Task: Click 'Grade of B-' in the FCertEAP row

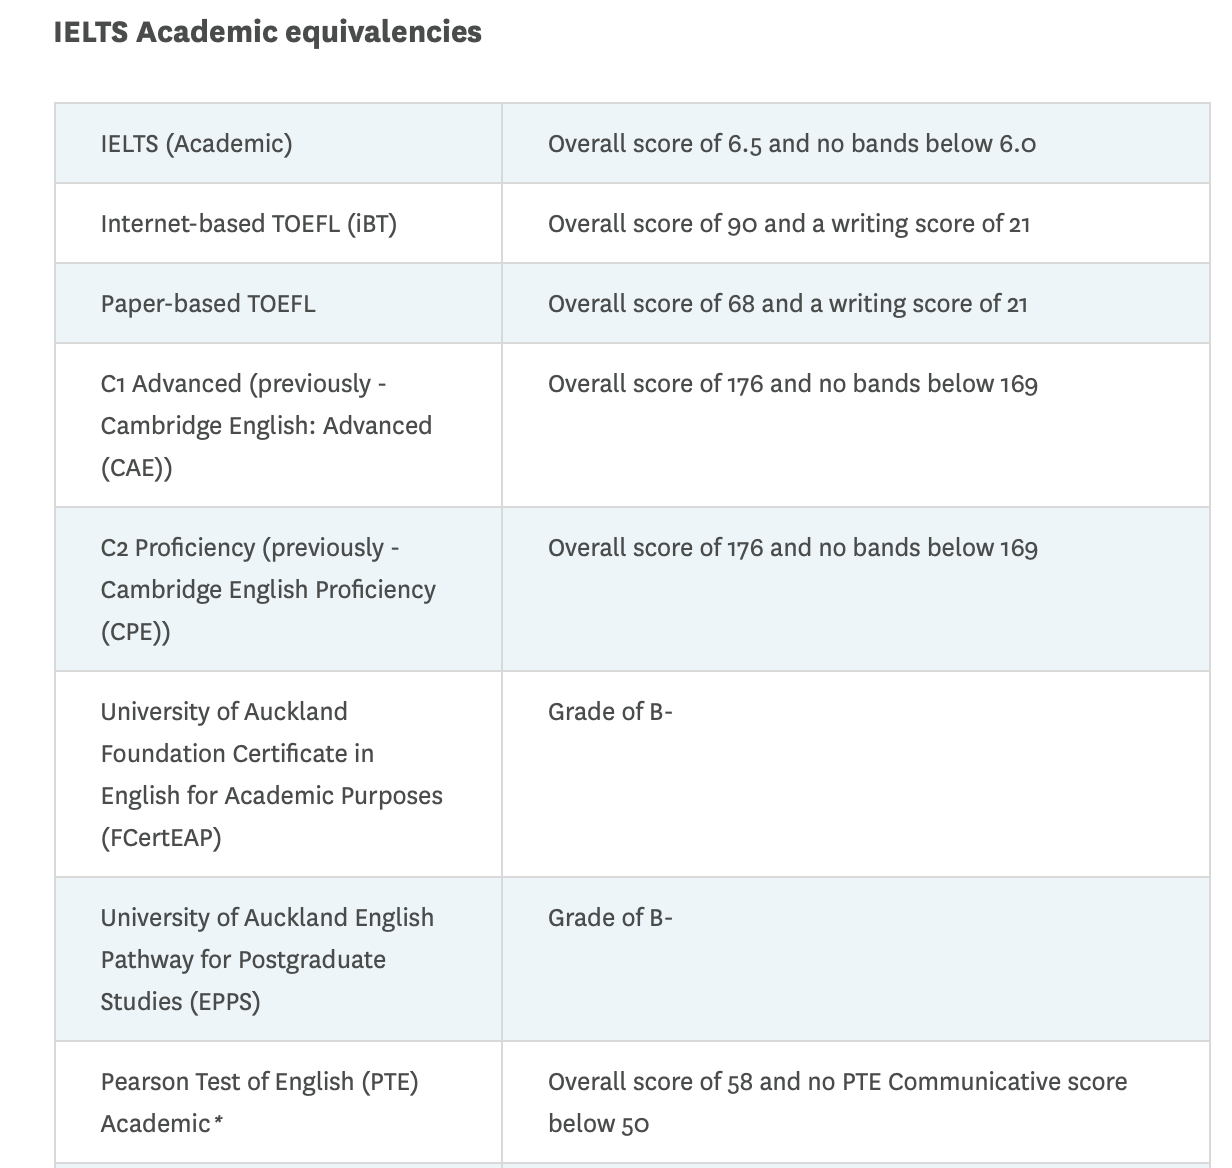Action: (x=610, y=712)
